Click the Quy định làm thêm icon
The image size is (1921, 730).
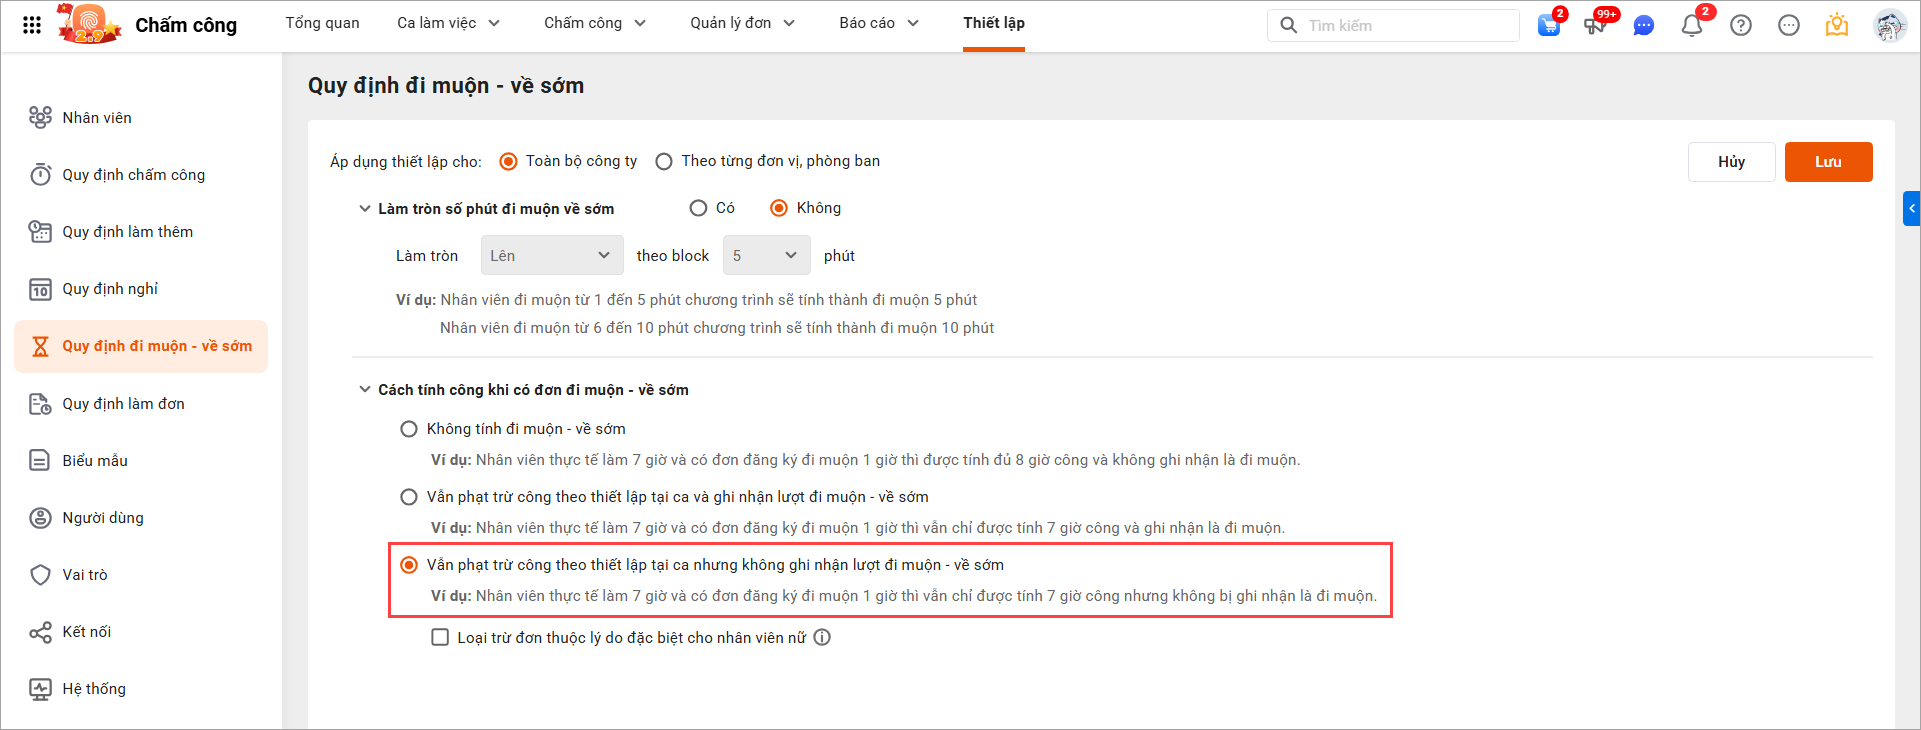pyautogui.click(x=40, y=231)
